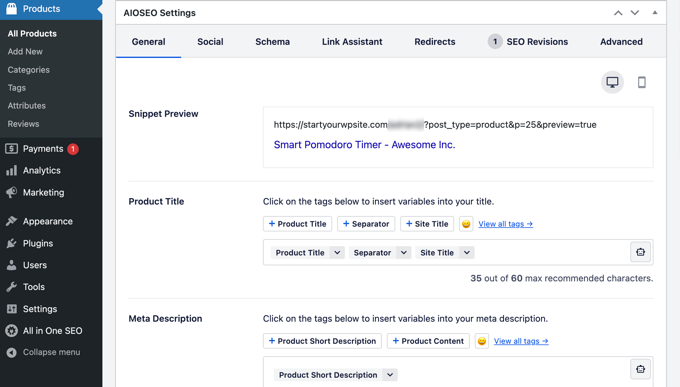Click the Users person icon
This screenshot has width=680, height=387.
12,265
